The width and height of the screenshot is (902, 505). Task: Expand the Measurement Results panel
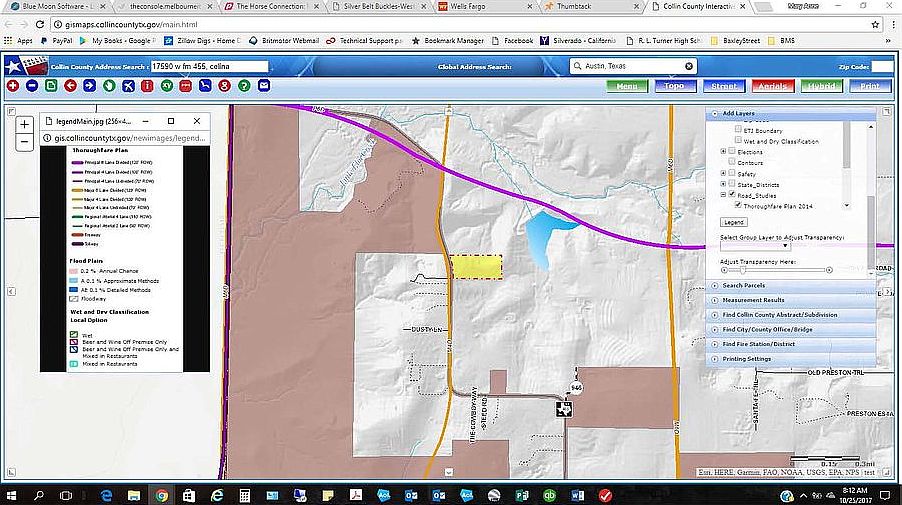[x=791, y=300]
